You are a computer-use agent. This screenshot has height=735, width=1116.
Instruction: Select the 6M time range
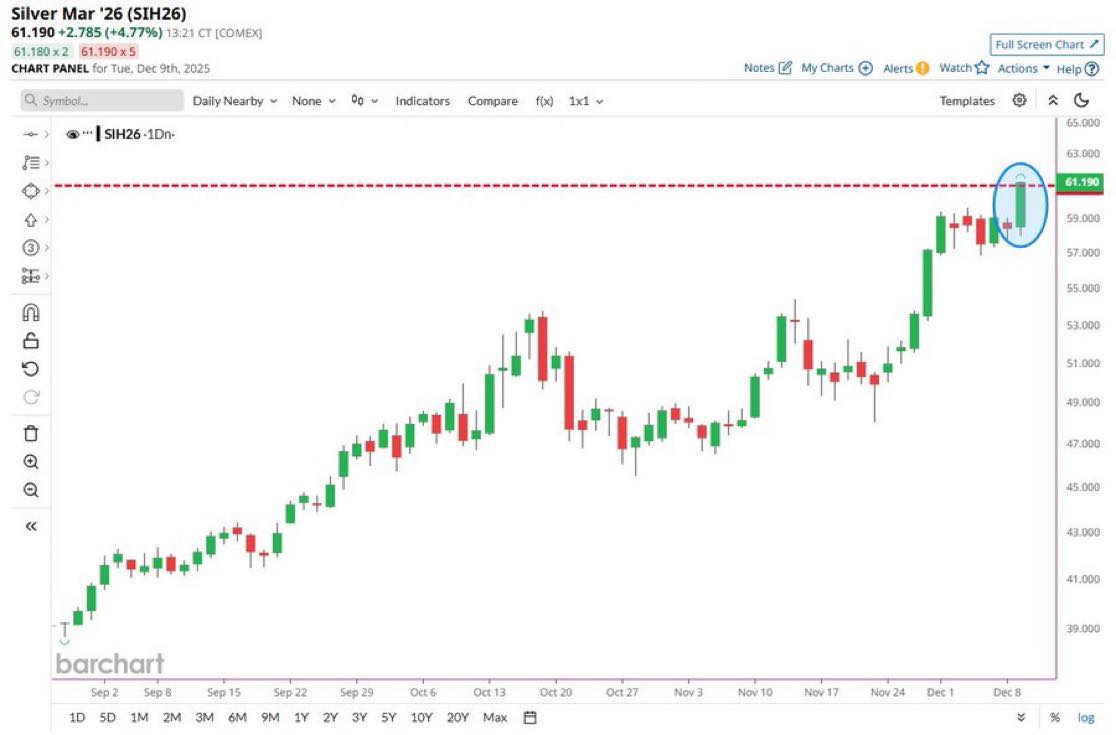coord(237,717)
